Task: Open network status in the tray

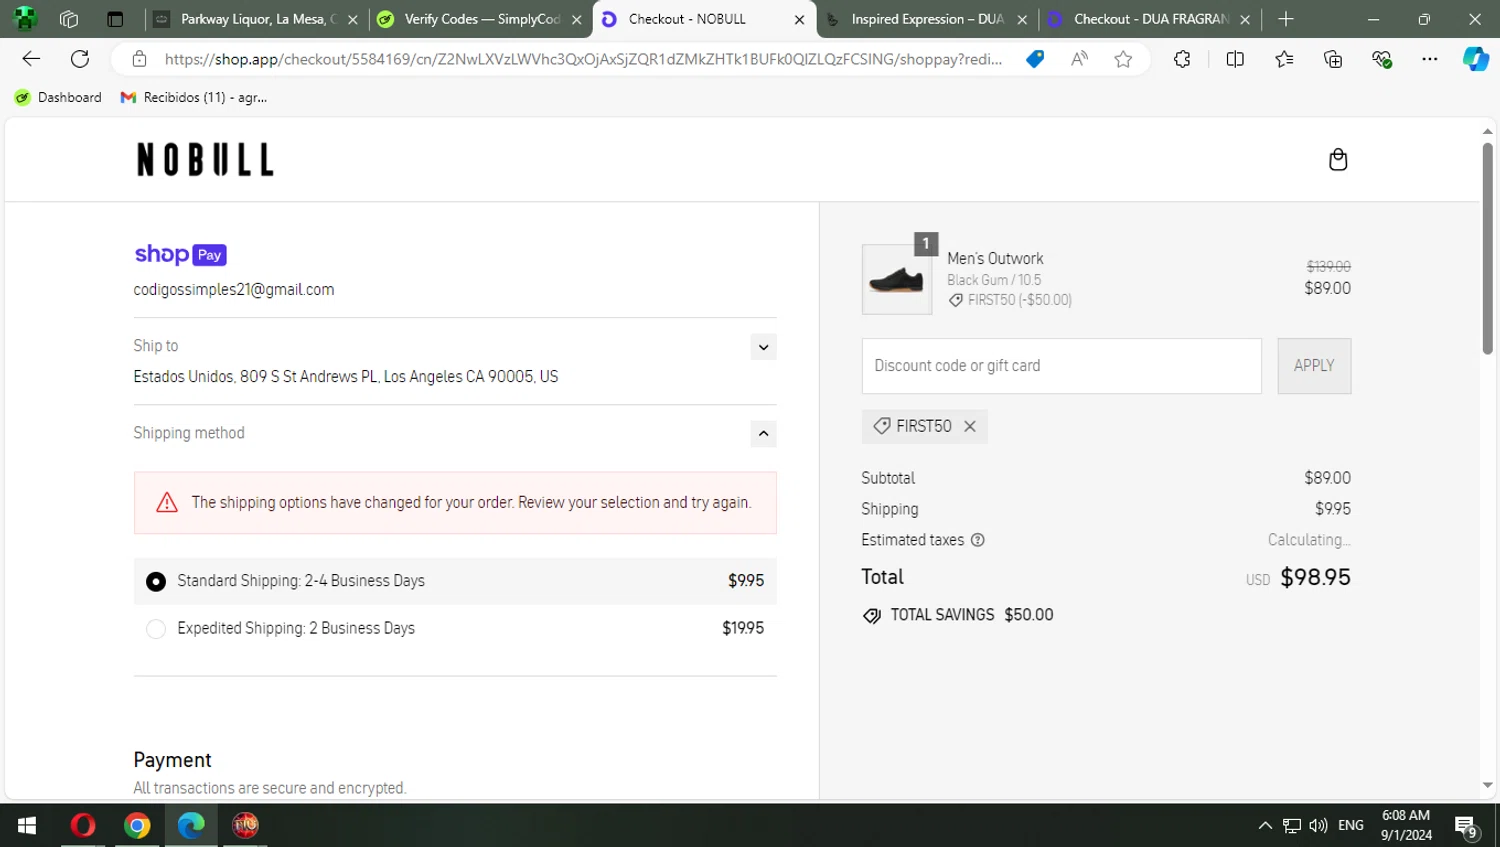Action: [x=1292, y=825]
